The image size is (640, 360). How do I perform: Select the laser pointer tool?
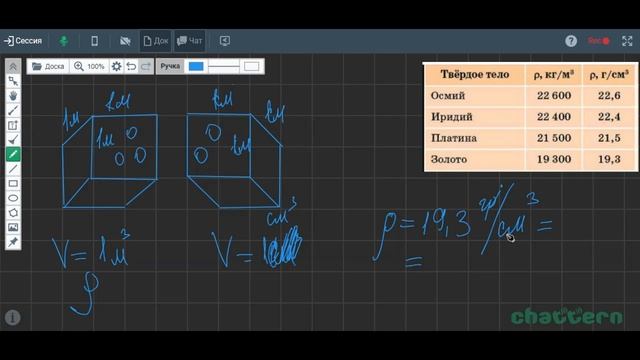click(13, 111)
